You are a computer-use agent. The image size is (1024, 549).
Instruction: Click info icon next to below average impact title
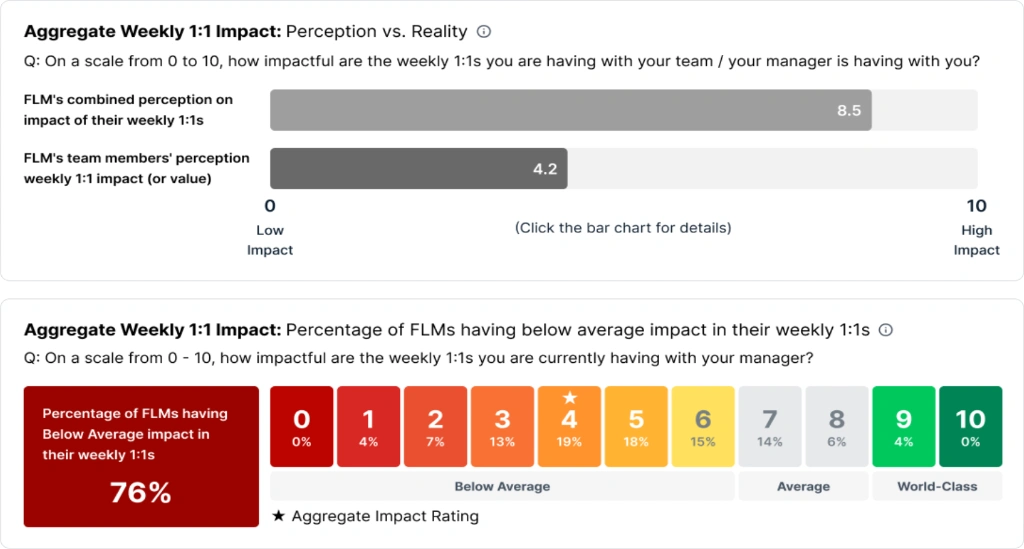(x=886, y=330)
